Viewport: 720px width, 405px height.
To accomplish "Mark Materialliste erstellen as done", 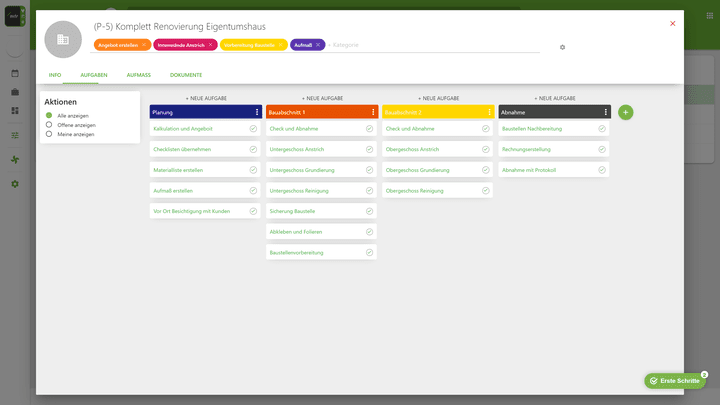I will pos(253,170).
